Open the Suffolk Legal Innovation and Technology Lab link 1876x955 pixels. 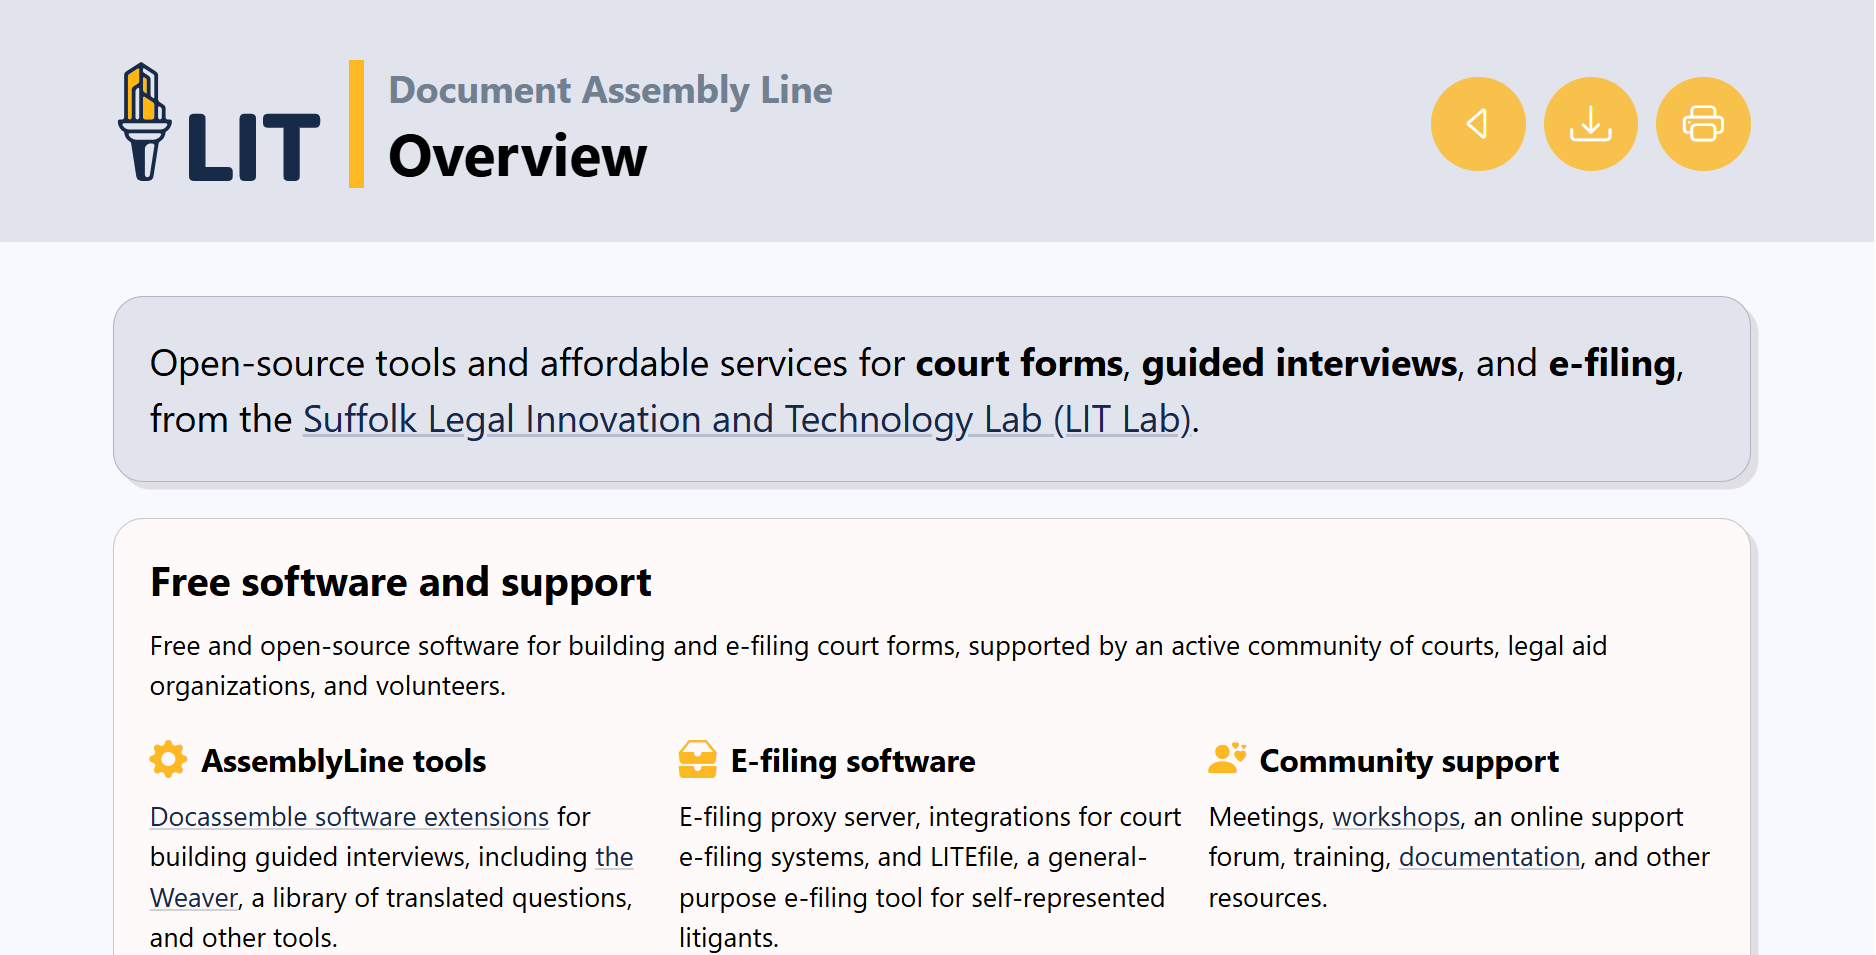pyautogui.click(x=746, y=419)
